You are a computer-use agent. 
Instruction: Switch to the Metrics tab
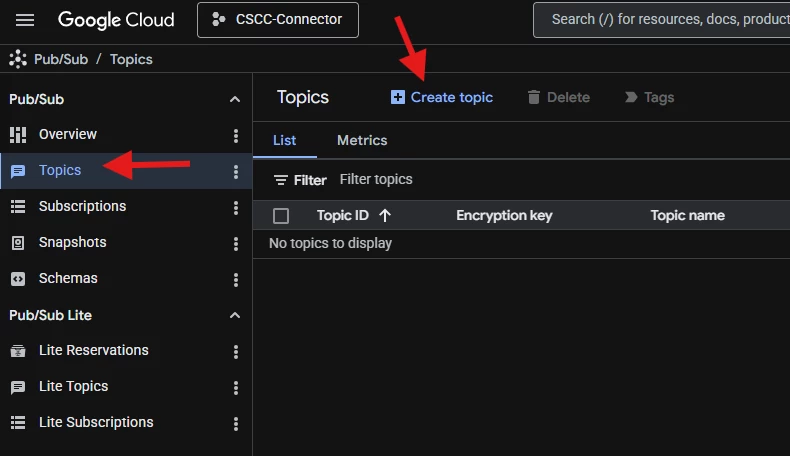click(362, 141)
